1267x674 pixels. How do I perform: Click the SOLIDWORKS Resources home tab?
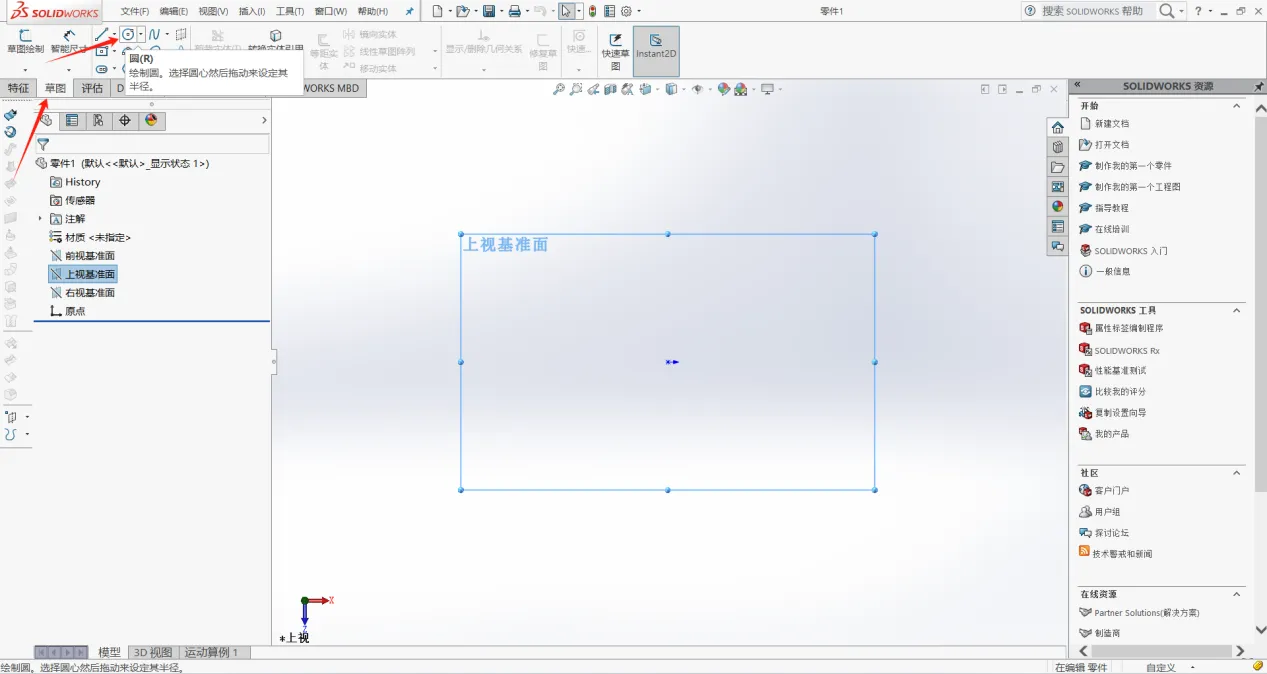pyautogui.click(x=1058, y=127)
